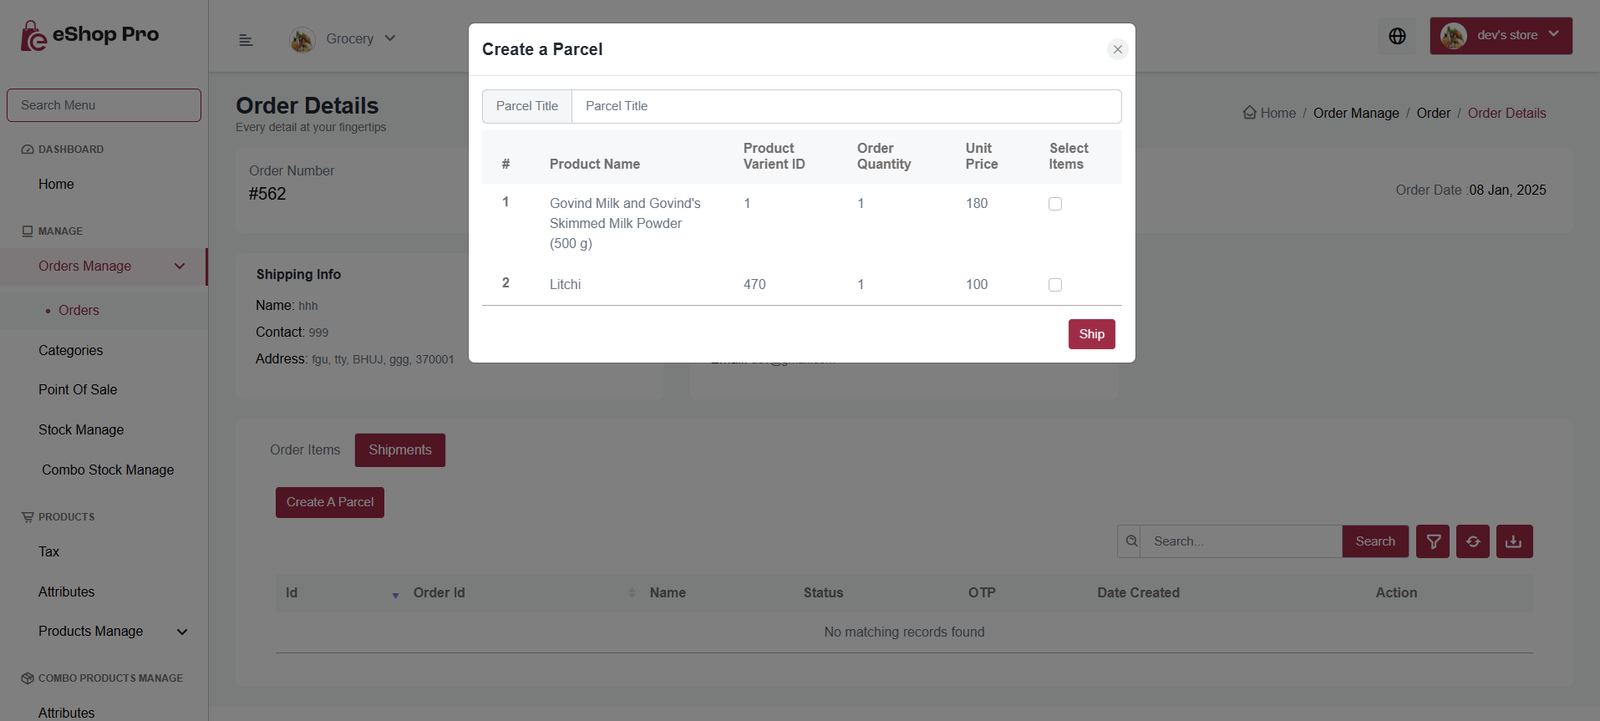Screen dimensions: 1600x721
Task: Click the Create A Parcel button
Action: (330, 502)
